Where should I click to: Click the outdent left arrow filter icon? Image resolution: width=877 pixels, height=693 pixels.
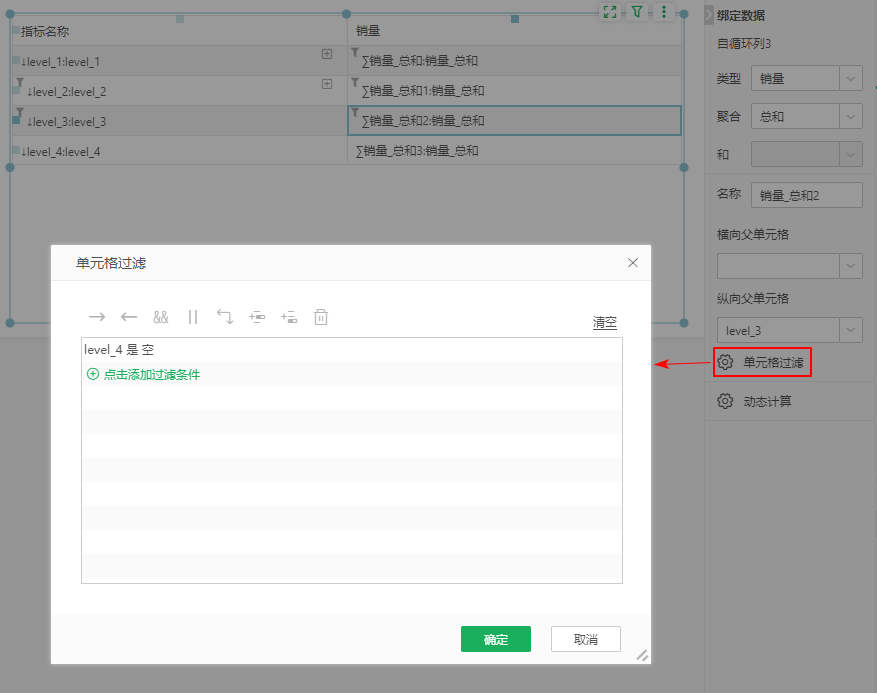129,317
